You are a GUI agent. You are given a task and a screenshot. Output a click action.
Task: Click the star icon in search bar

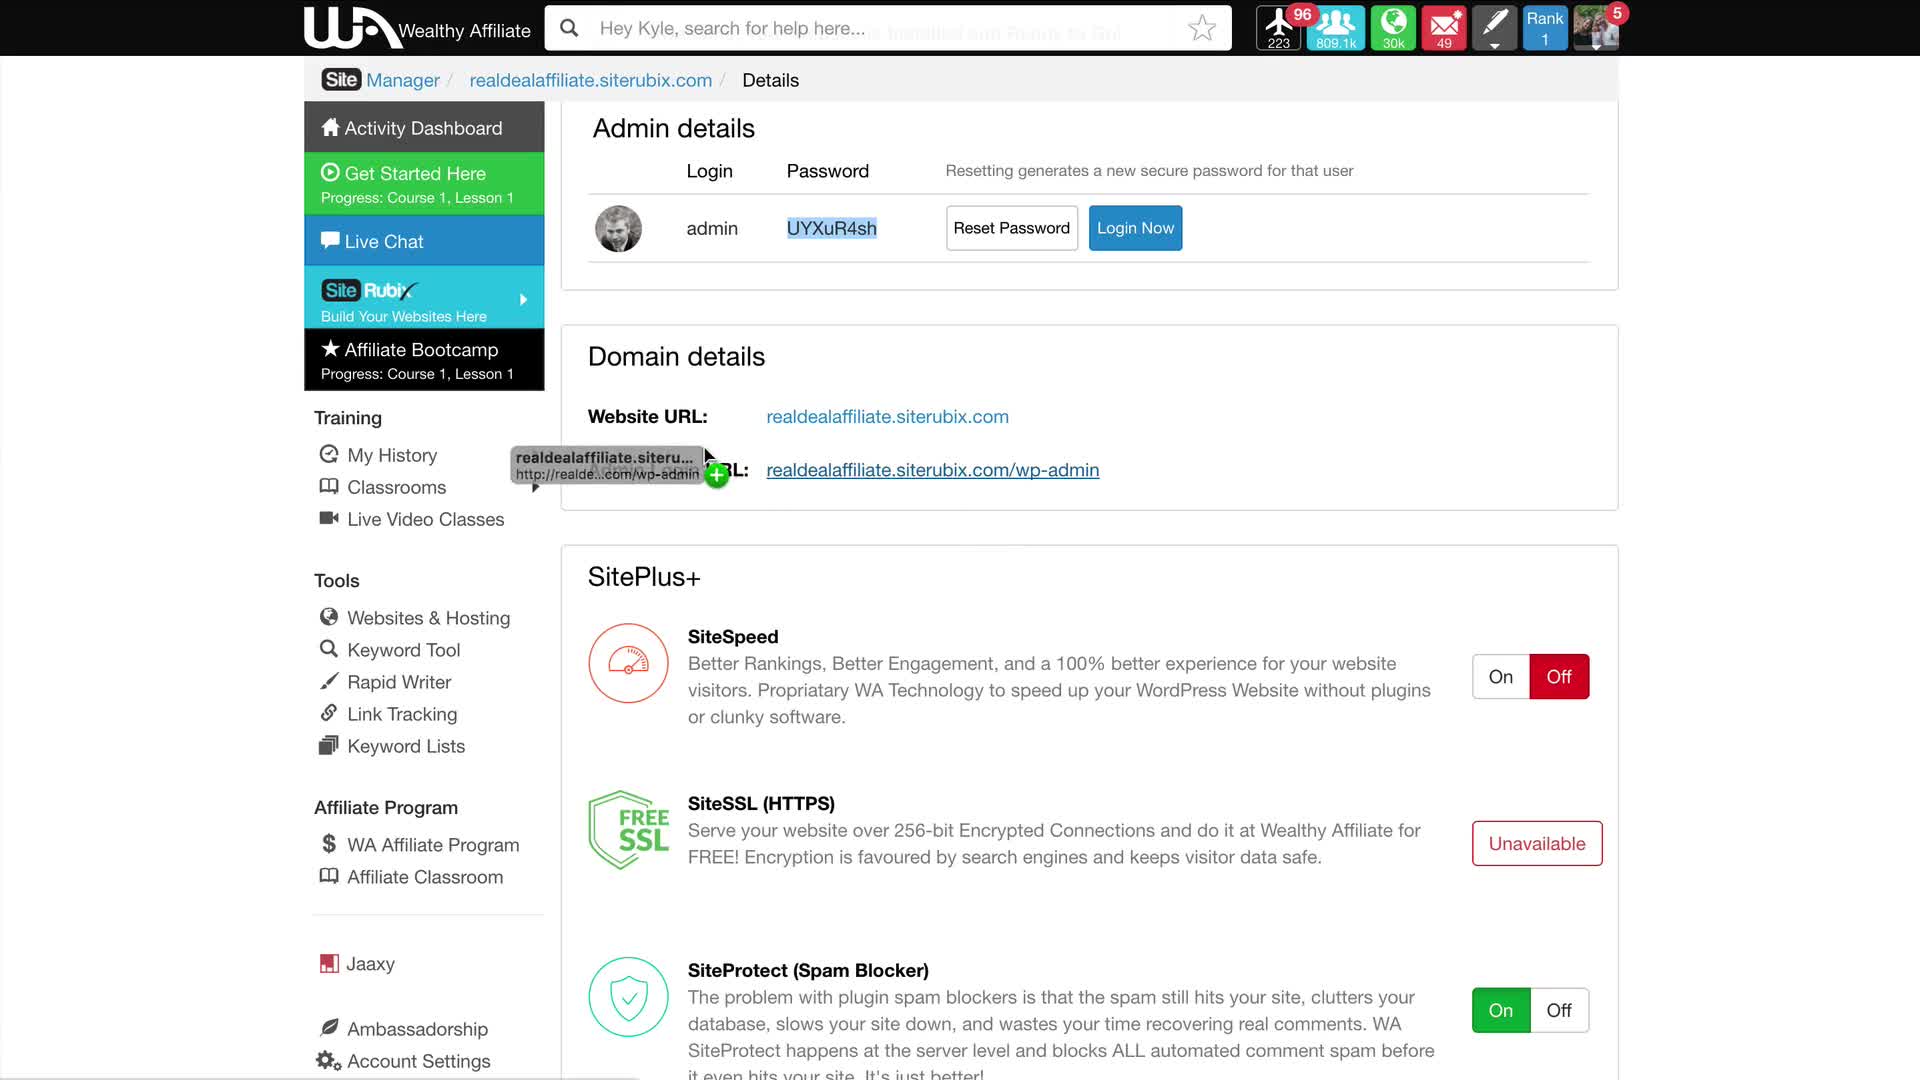[1202, 28]
